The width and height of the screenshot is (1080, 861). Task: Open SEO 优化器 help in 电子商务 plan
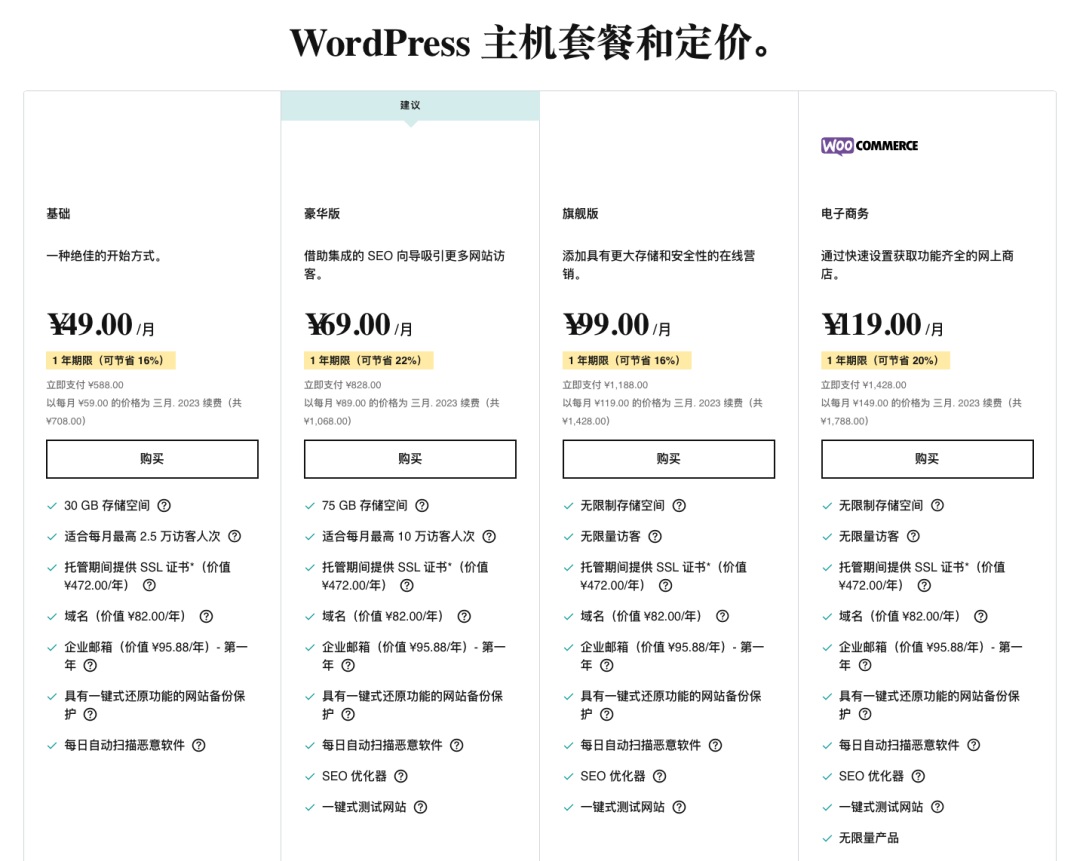click(x=918, y=776)
